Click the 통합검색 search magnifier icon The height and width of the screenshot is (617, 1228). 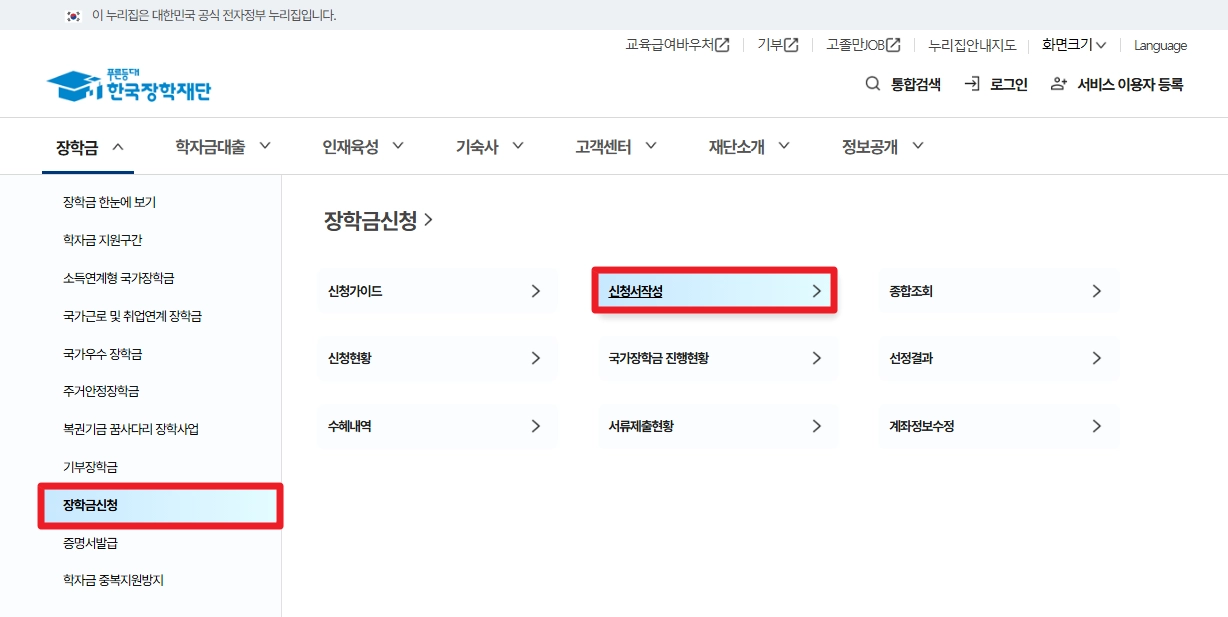(x=873, y=84)
